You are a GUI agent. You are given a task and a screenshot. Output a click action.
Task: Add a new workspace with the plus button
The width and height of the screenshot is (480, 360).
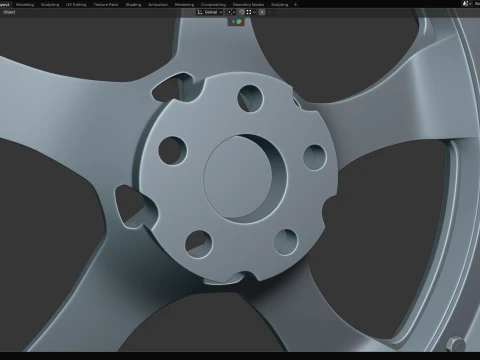[295, 5]
